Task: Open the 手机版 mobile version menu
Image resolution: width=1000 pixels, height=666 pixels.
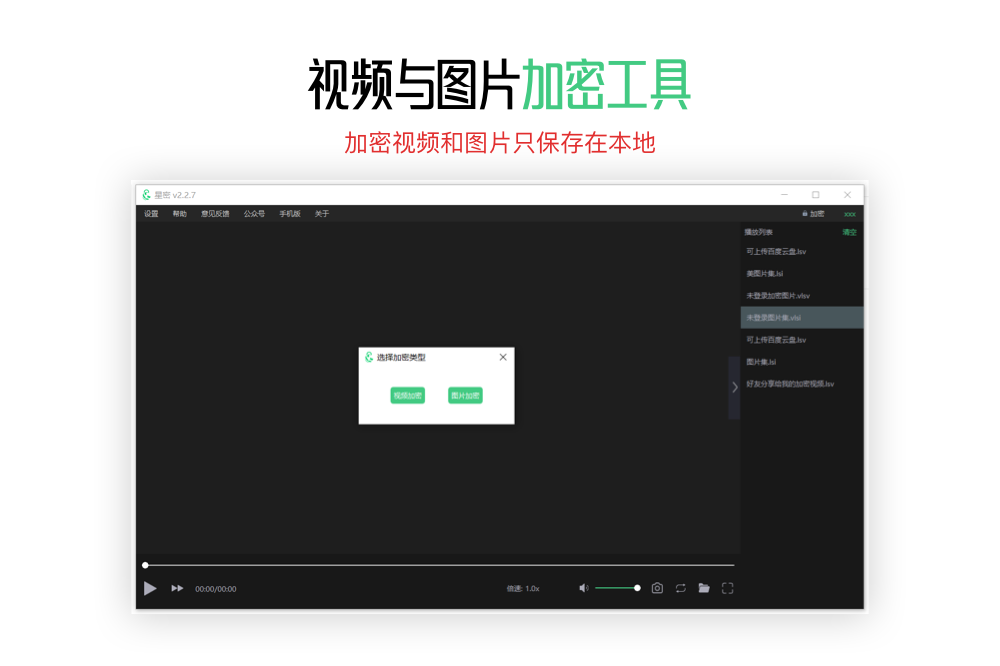Action: point(290,214)
